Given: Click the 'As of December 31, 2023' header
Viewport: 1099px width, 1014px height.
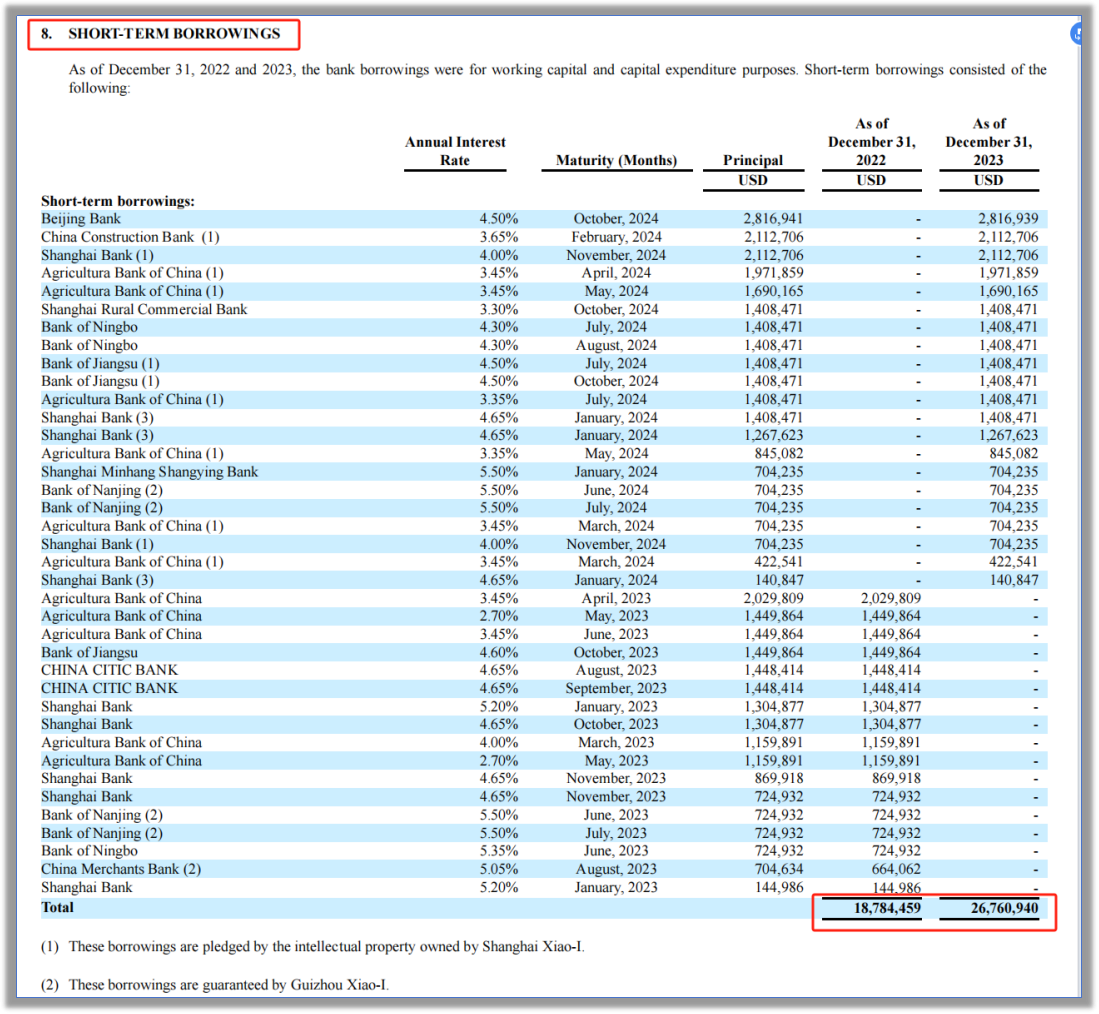Looking at the screenshot, I should (x=988, y=141).
